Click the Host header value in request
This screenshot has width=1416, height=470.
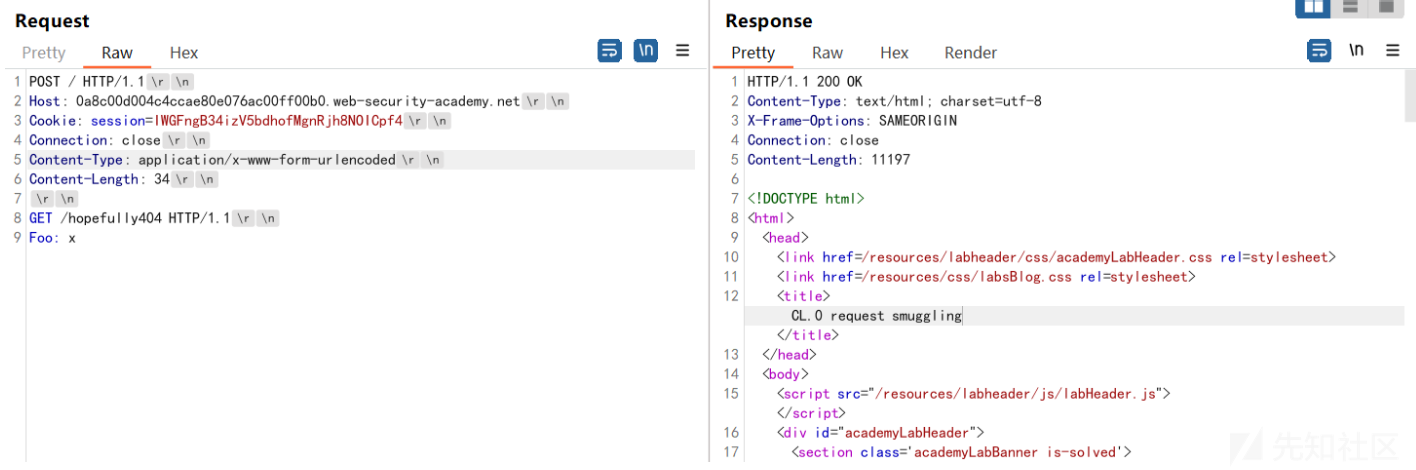point(297,101)
